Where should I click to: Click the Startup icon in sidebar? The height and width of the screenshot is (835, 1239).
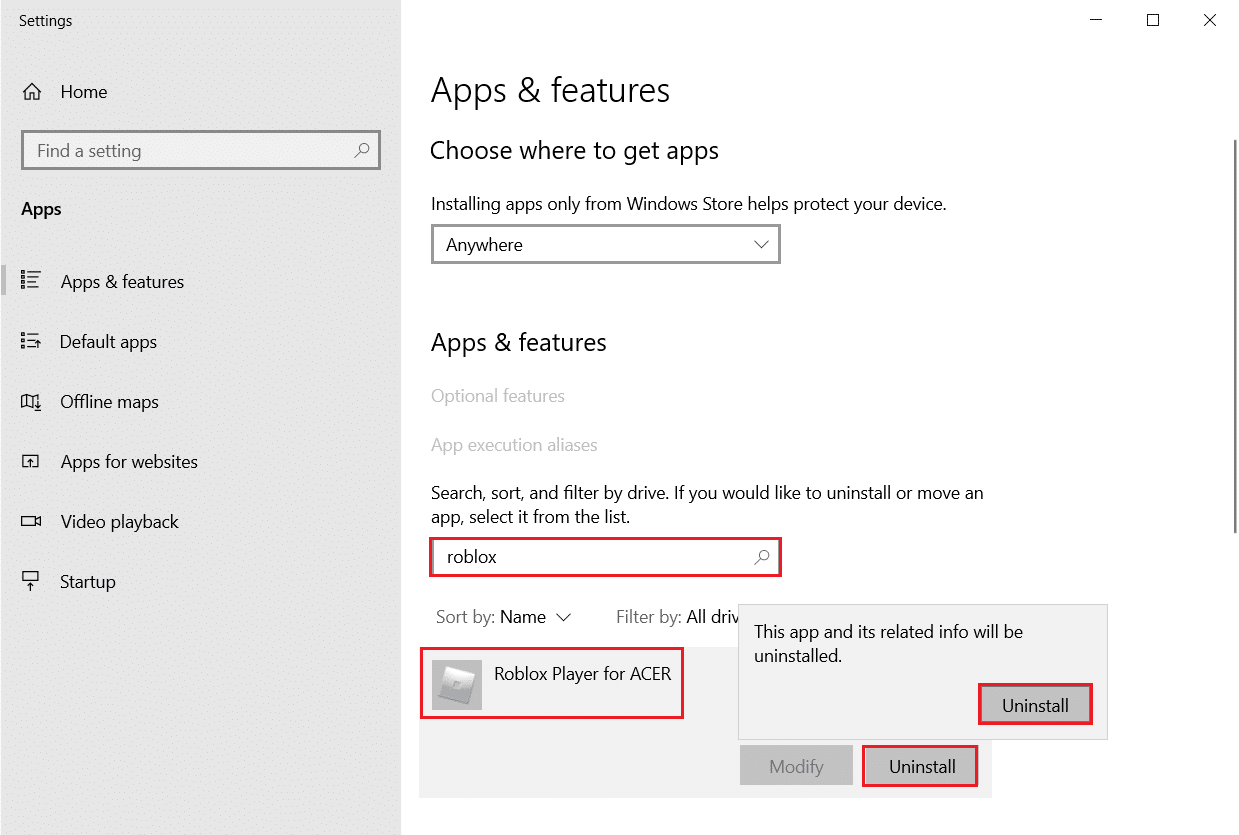coord(31,581)
